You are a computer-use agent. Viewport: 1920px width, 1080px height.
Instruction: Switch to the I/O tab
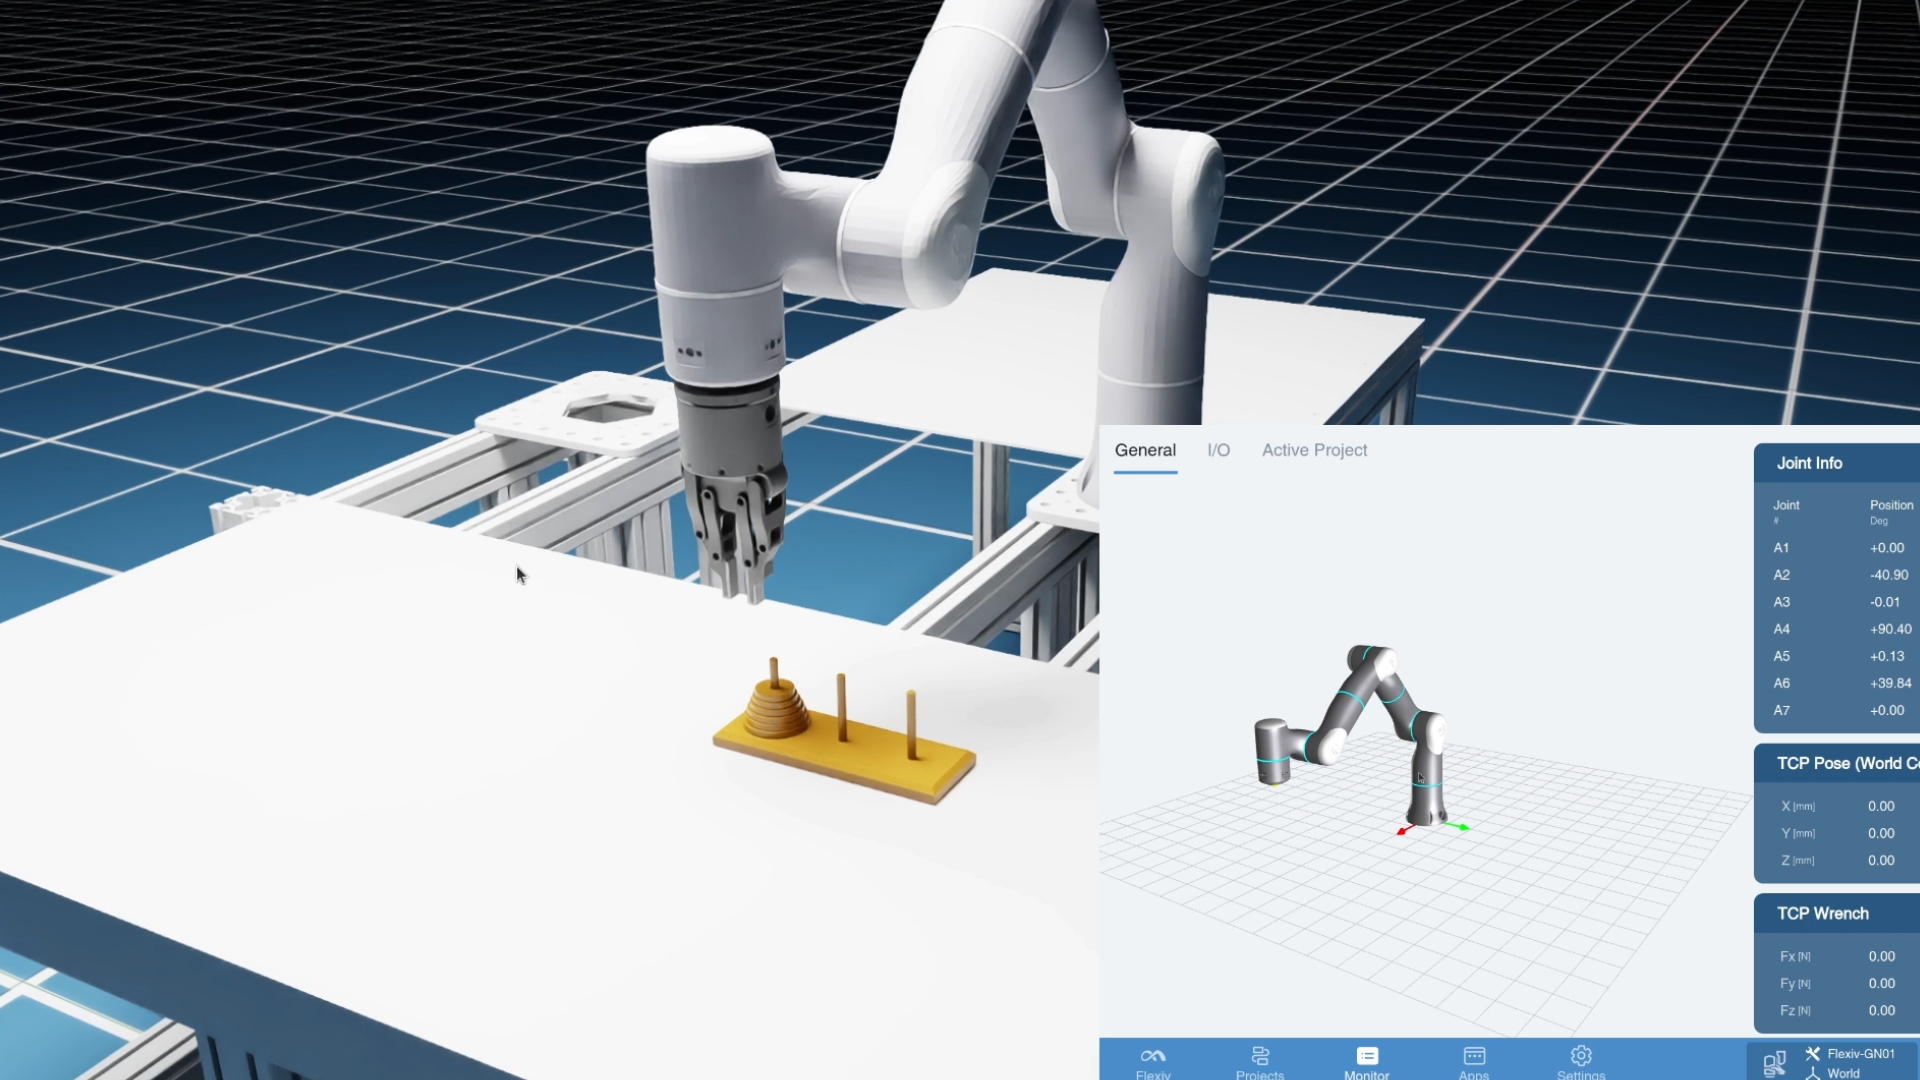pos(1218,450)
